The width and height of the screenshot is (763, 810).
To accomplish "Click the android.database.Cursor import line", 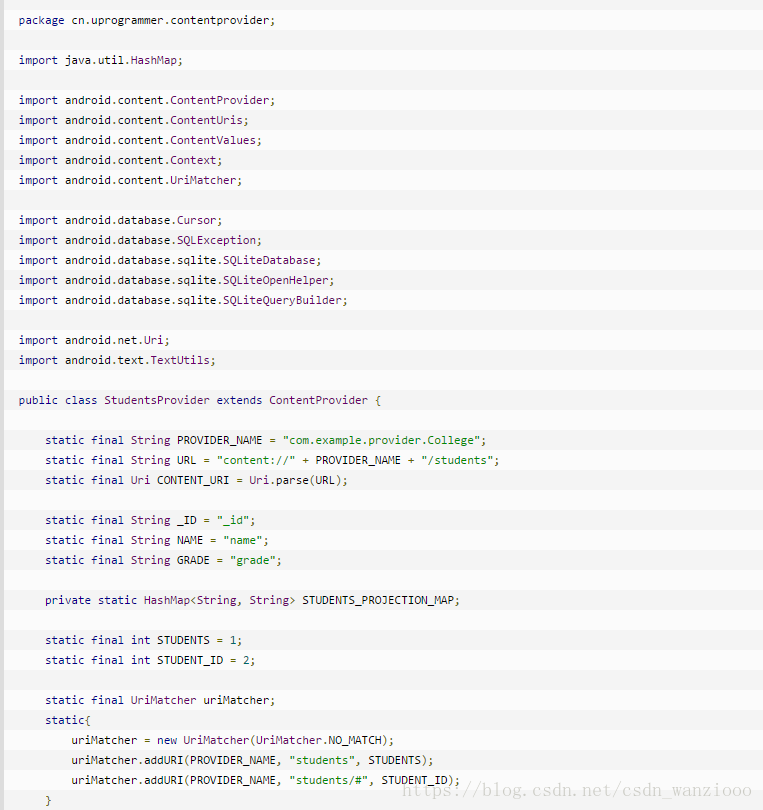I will 120,221.
